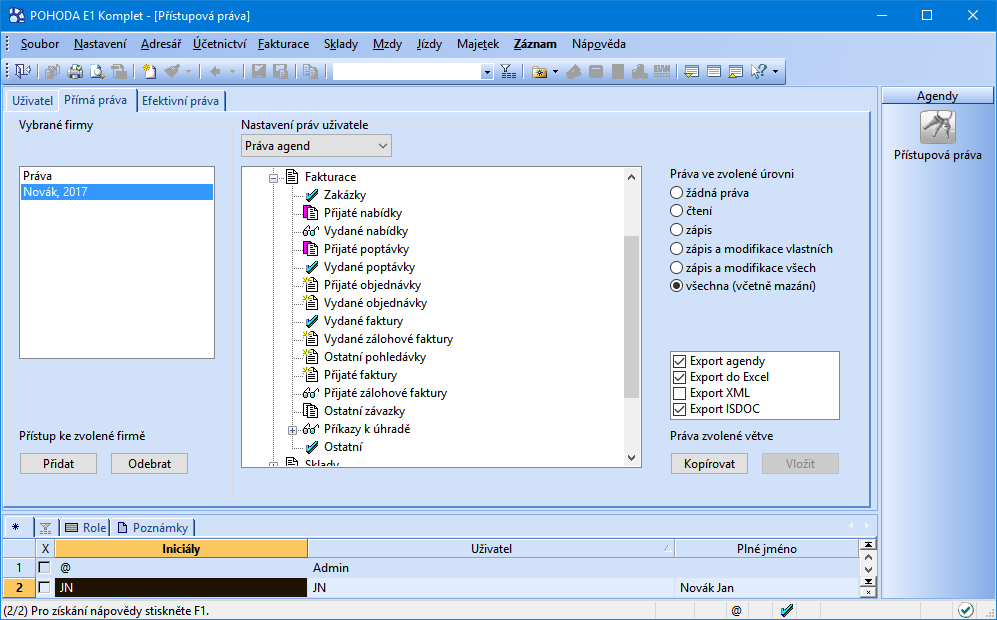997x620 pixels.
Task: Select 'Vydané zálohové faktury' in the tree
Action: tap(388, 339)
